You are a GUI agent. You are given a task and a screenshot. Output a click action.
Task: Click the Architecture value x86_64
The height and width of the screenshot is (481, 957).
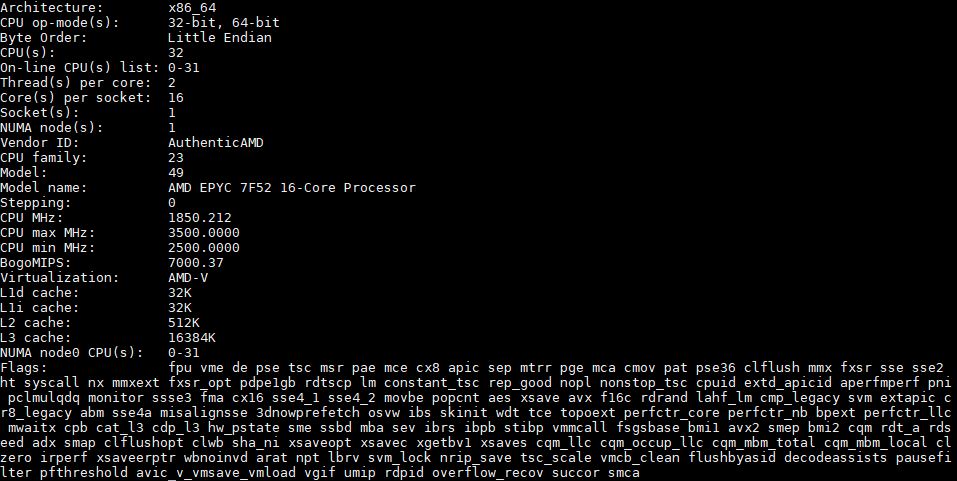tap(192, 8)
